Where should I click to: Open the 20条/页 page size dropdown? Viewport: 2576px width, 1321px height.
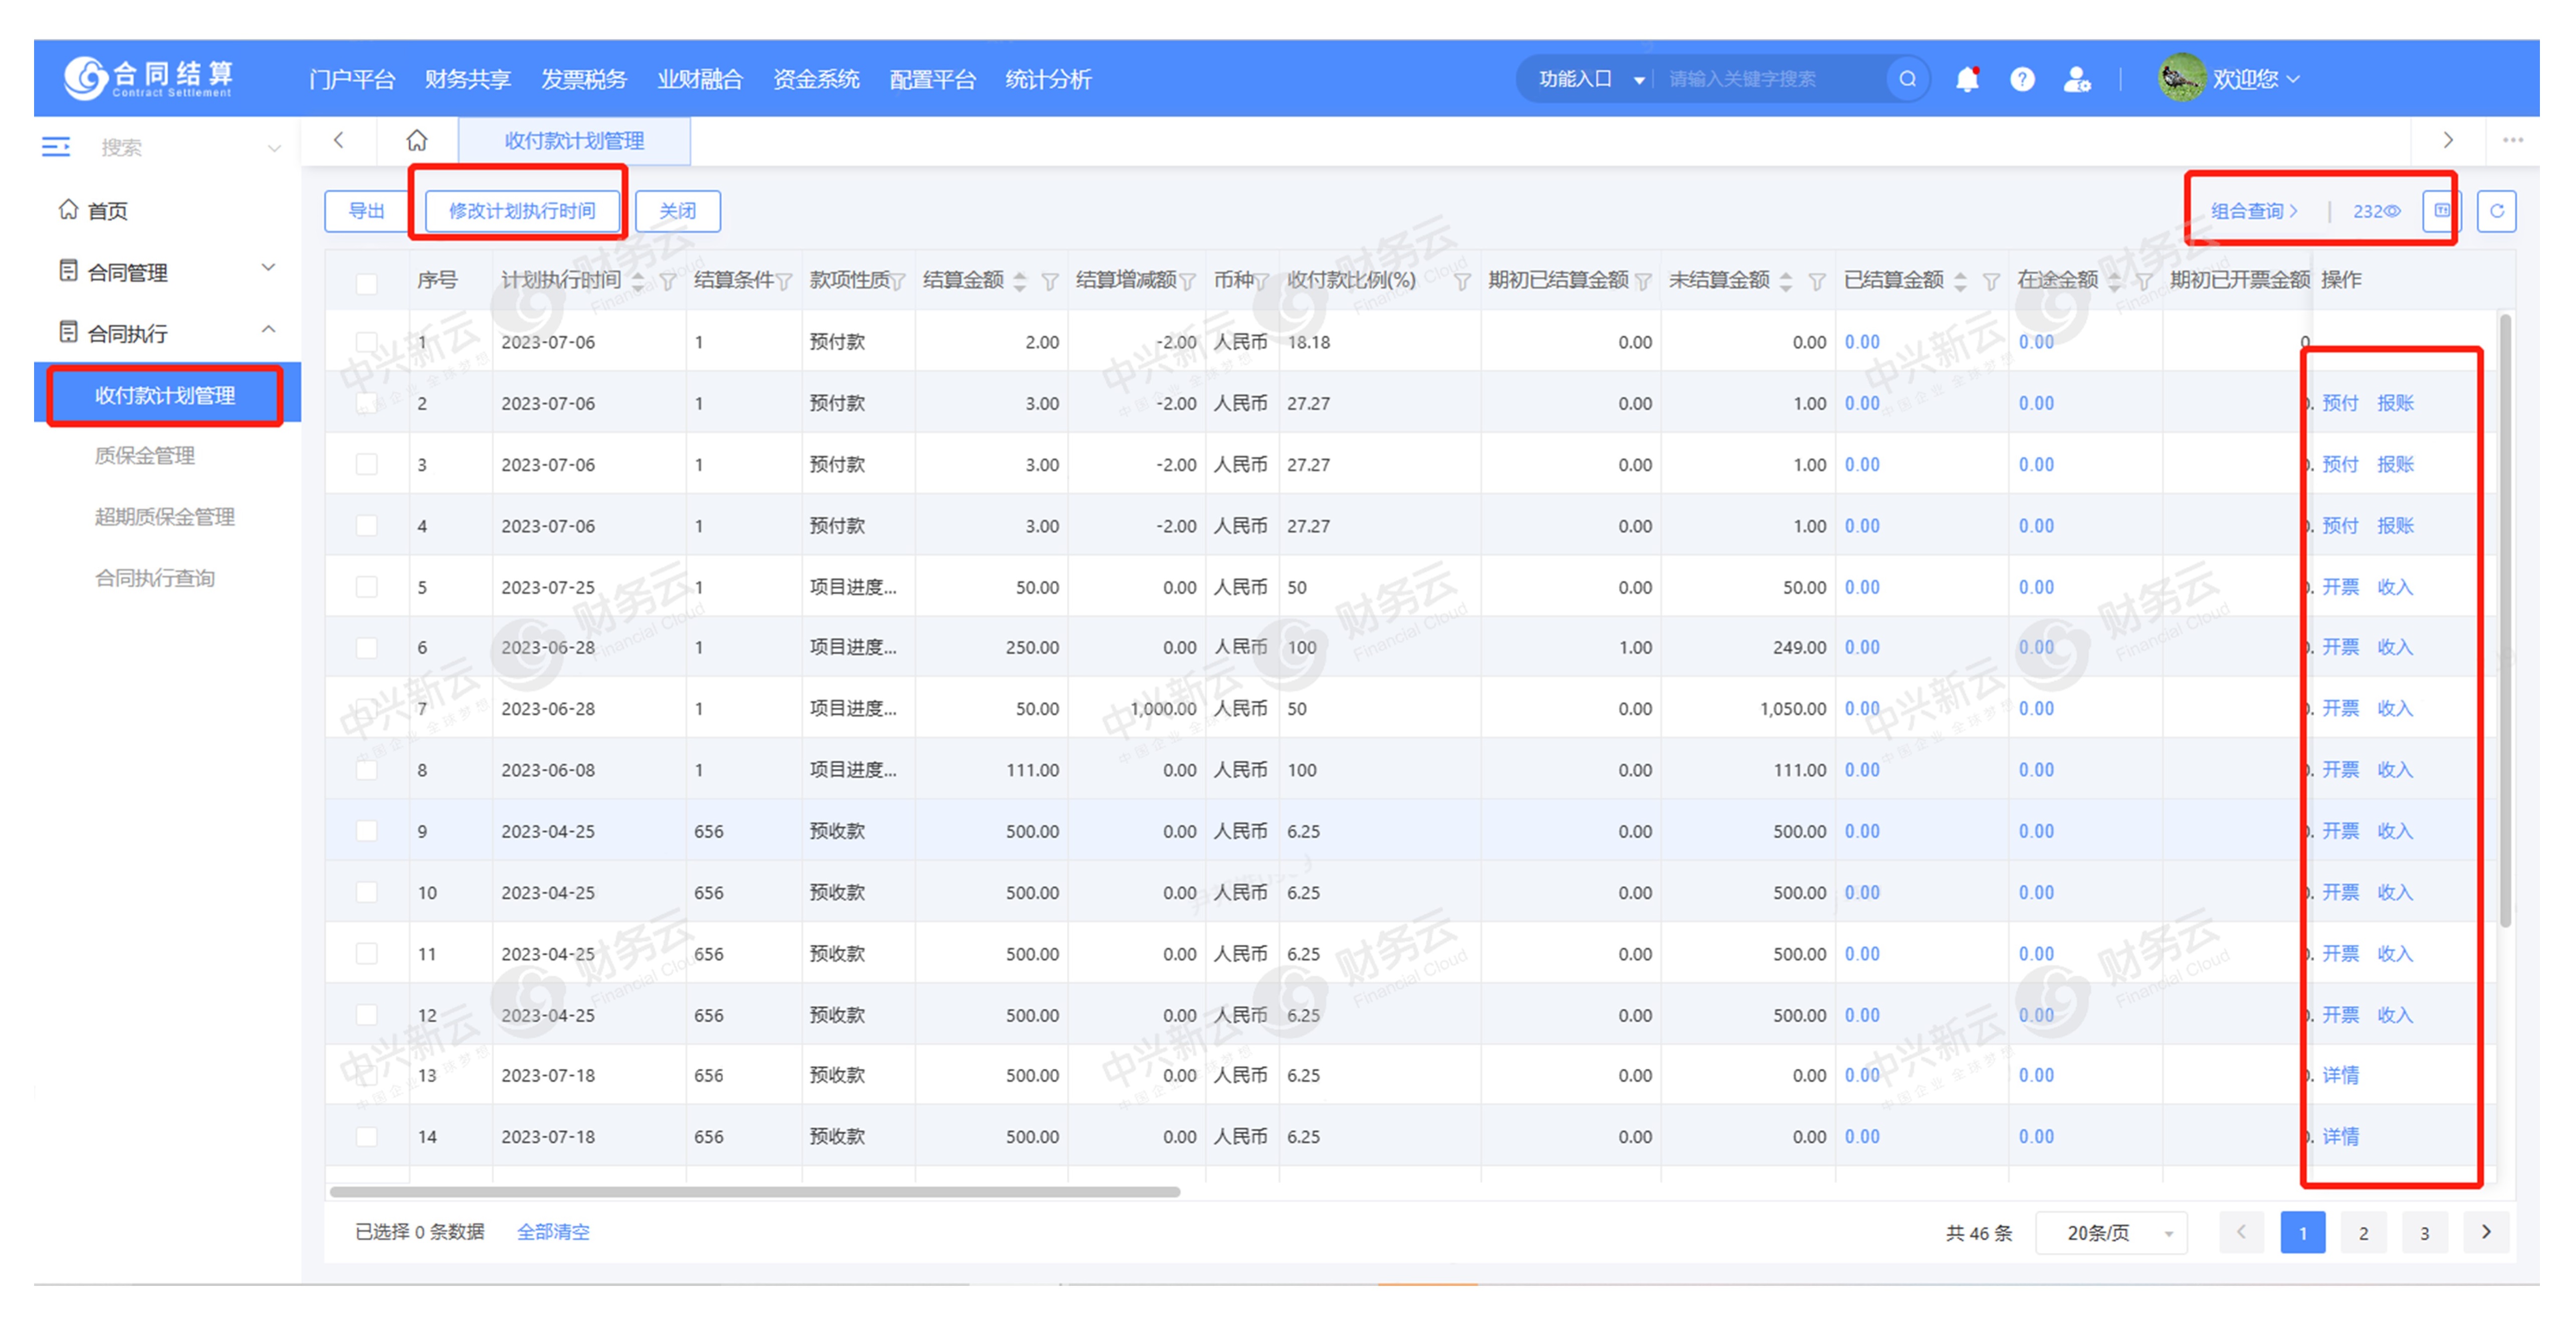tap(2112, 1233)
